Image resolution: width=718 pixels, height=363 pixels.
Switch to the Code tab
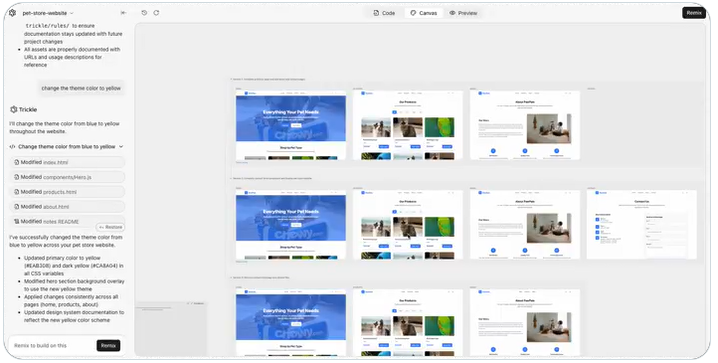click(x=384, y=13)
